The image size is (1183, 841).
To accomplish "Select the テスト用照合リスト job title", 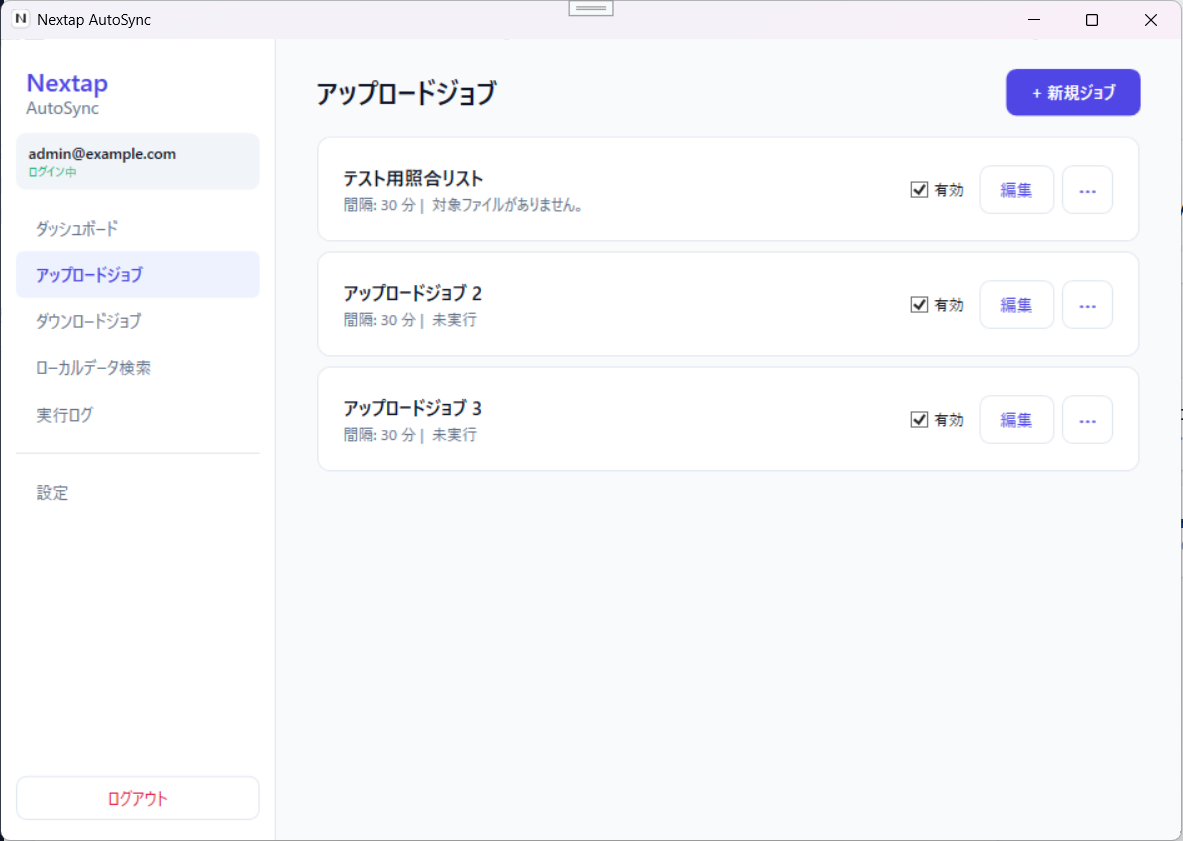I will coord(413,179).
